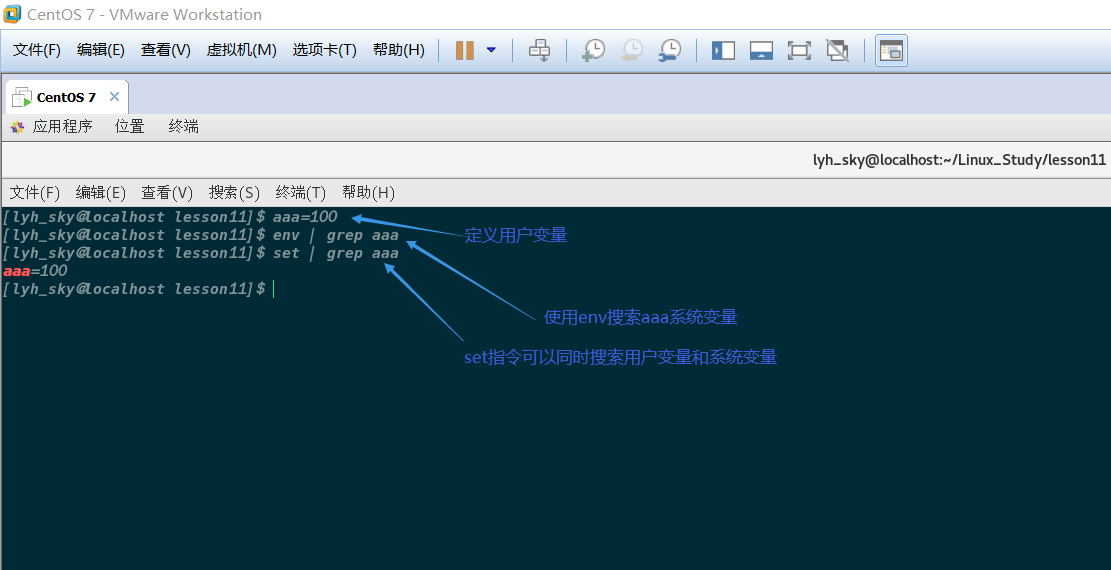This screenshot has width=1111, height=570.
Task: Open terminal 查看(V) menu
Action: point(167,193)
